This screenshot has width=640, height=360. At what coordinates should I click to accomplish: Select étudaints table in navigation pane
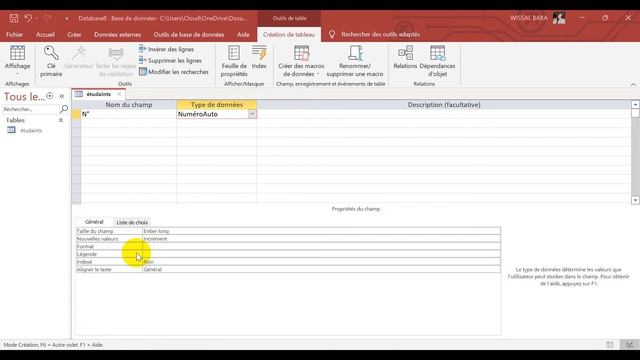(x=31, y=131)
